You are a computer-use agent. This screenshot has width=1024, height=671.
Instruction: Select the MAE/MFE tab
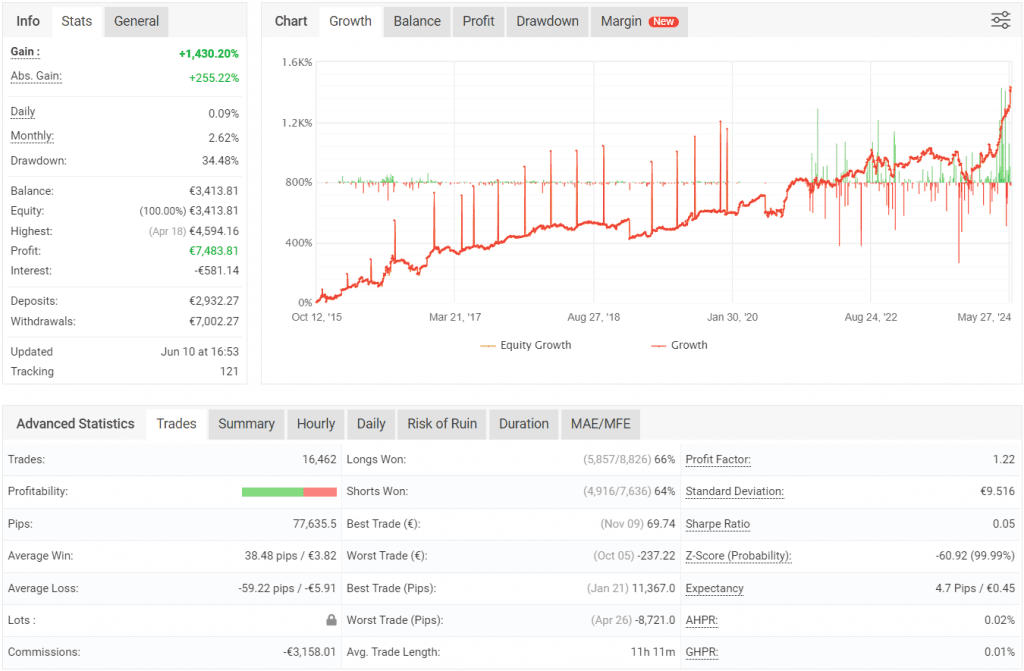[x=599, y=424]
